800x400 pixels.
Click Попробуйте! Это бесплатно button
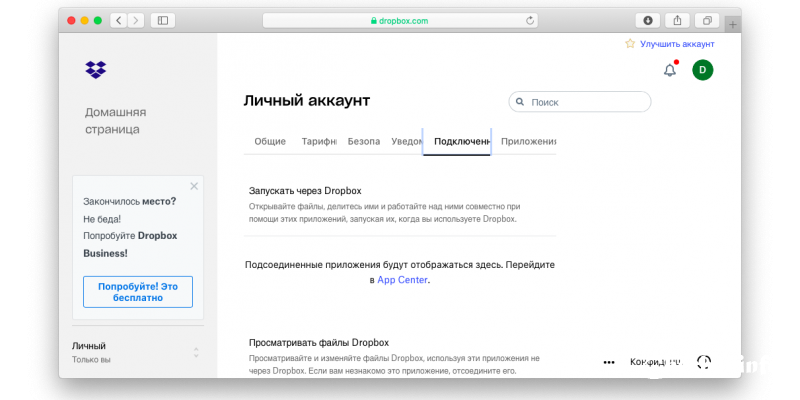(x=138, y=292)
